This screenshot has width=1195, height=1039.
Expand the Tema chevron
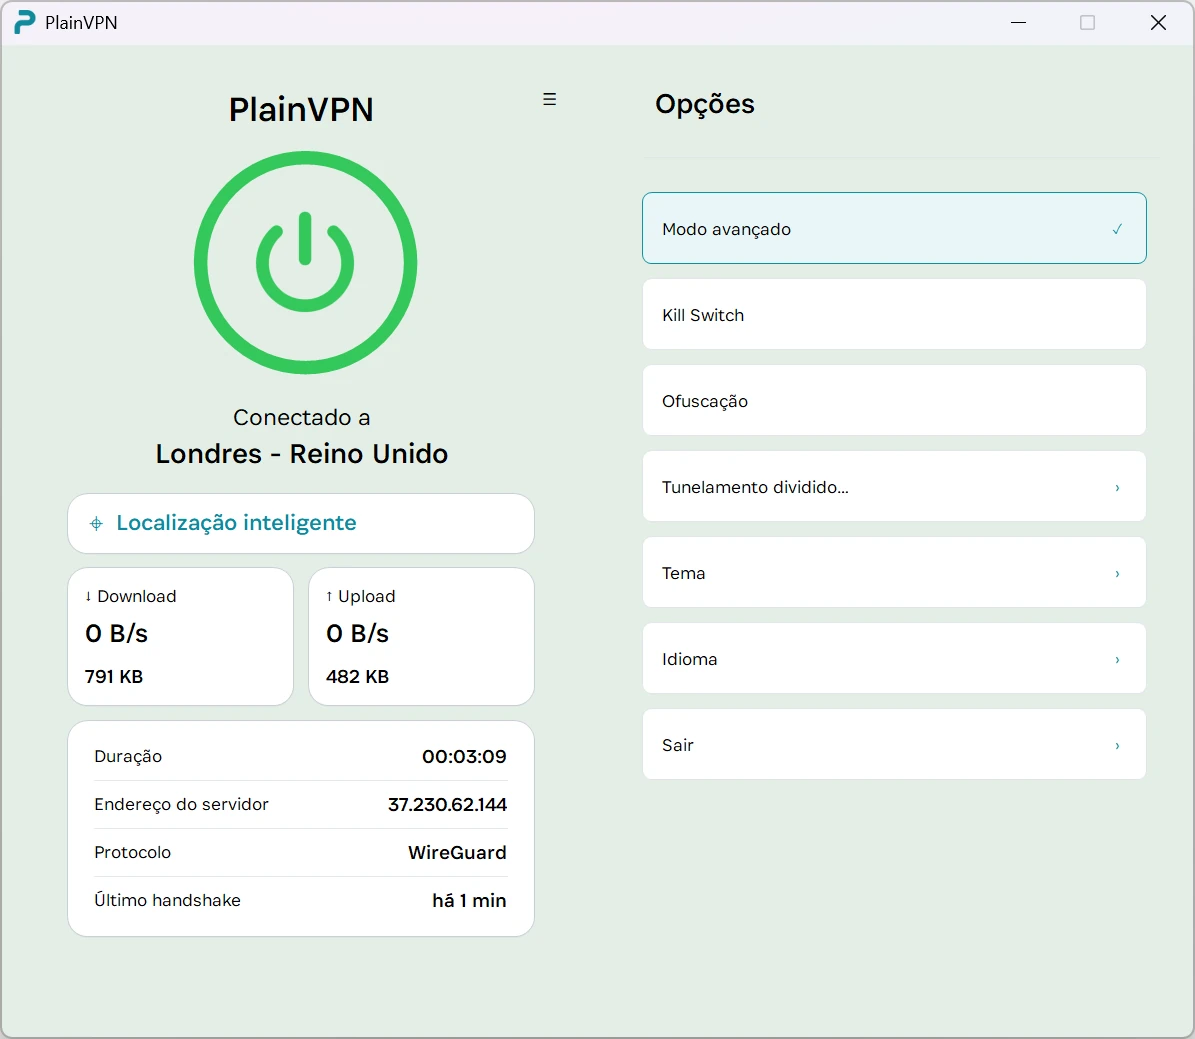1117,573
